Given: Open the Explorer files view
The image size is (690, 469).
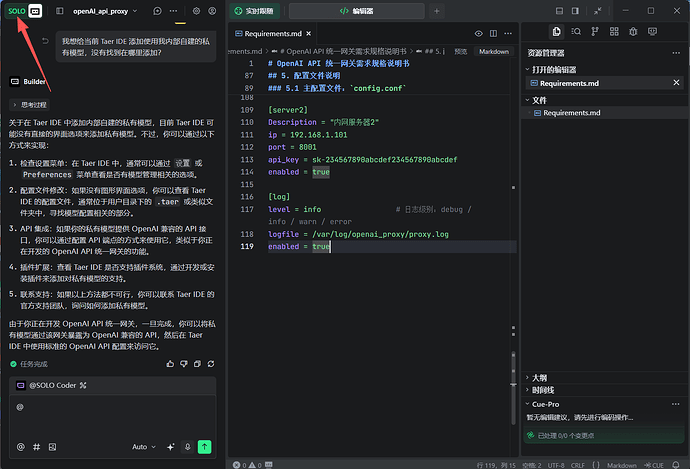Looking at the screenshot, I should click(557, 31).
